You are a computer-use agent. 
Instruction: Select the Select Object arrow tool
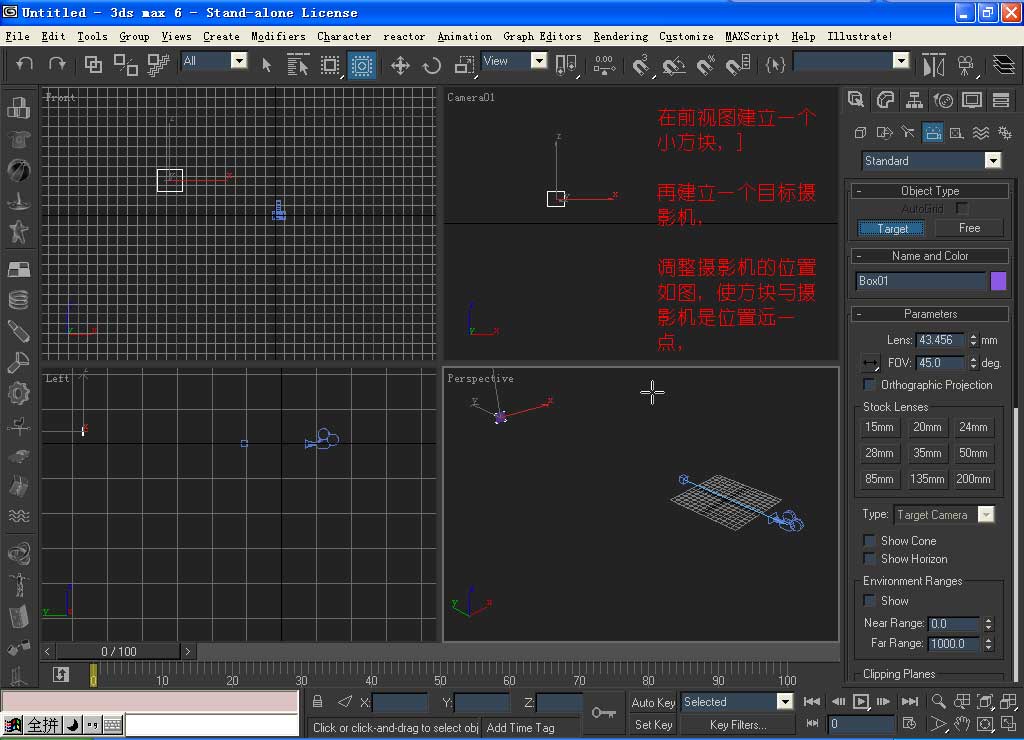click(x=266, y=65)
